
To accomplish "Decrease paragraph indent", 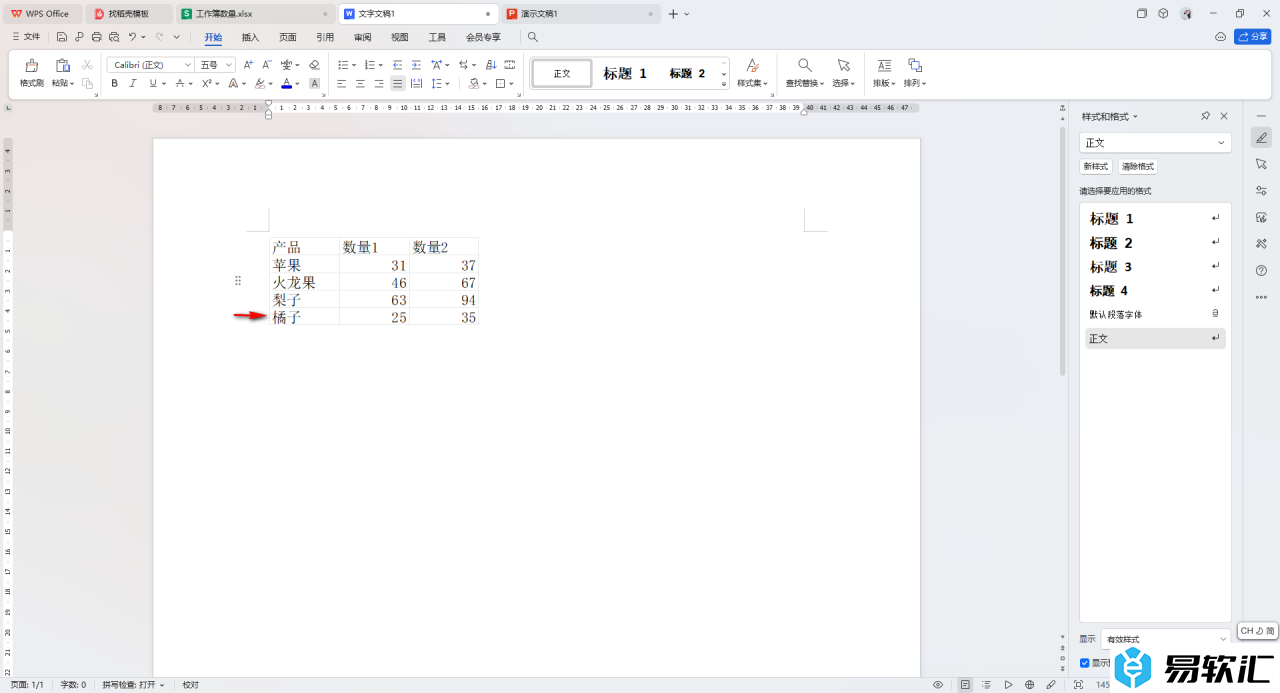I will (x=397, y=65).
